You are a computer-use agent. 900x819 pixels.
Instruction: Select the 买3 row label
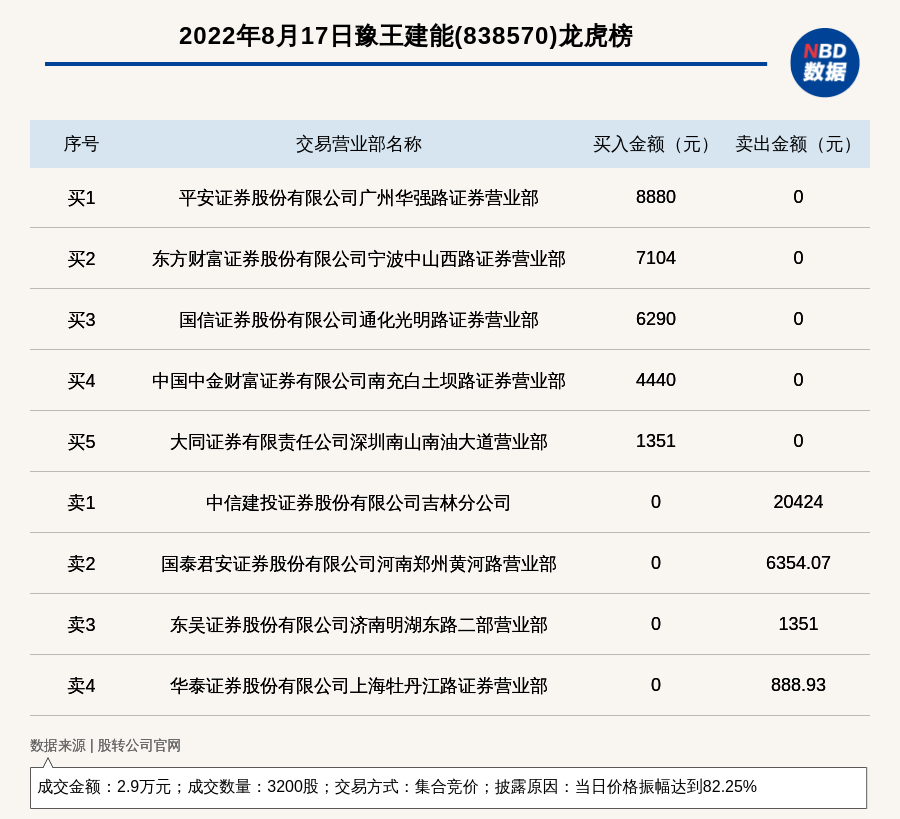(81, 320)
